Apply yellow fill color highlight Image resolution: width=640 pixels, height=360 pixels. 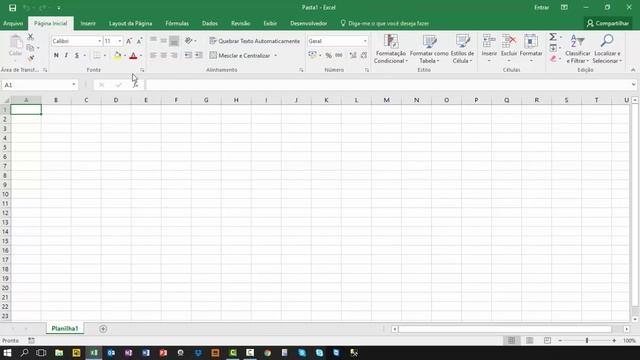[x=117, y=56]
